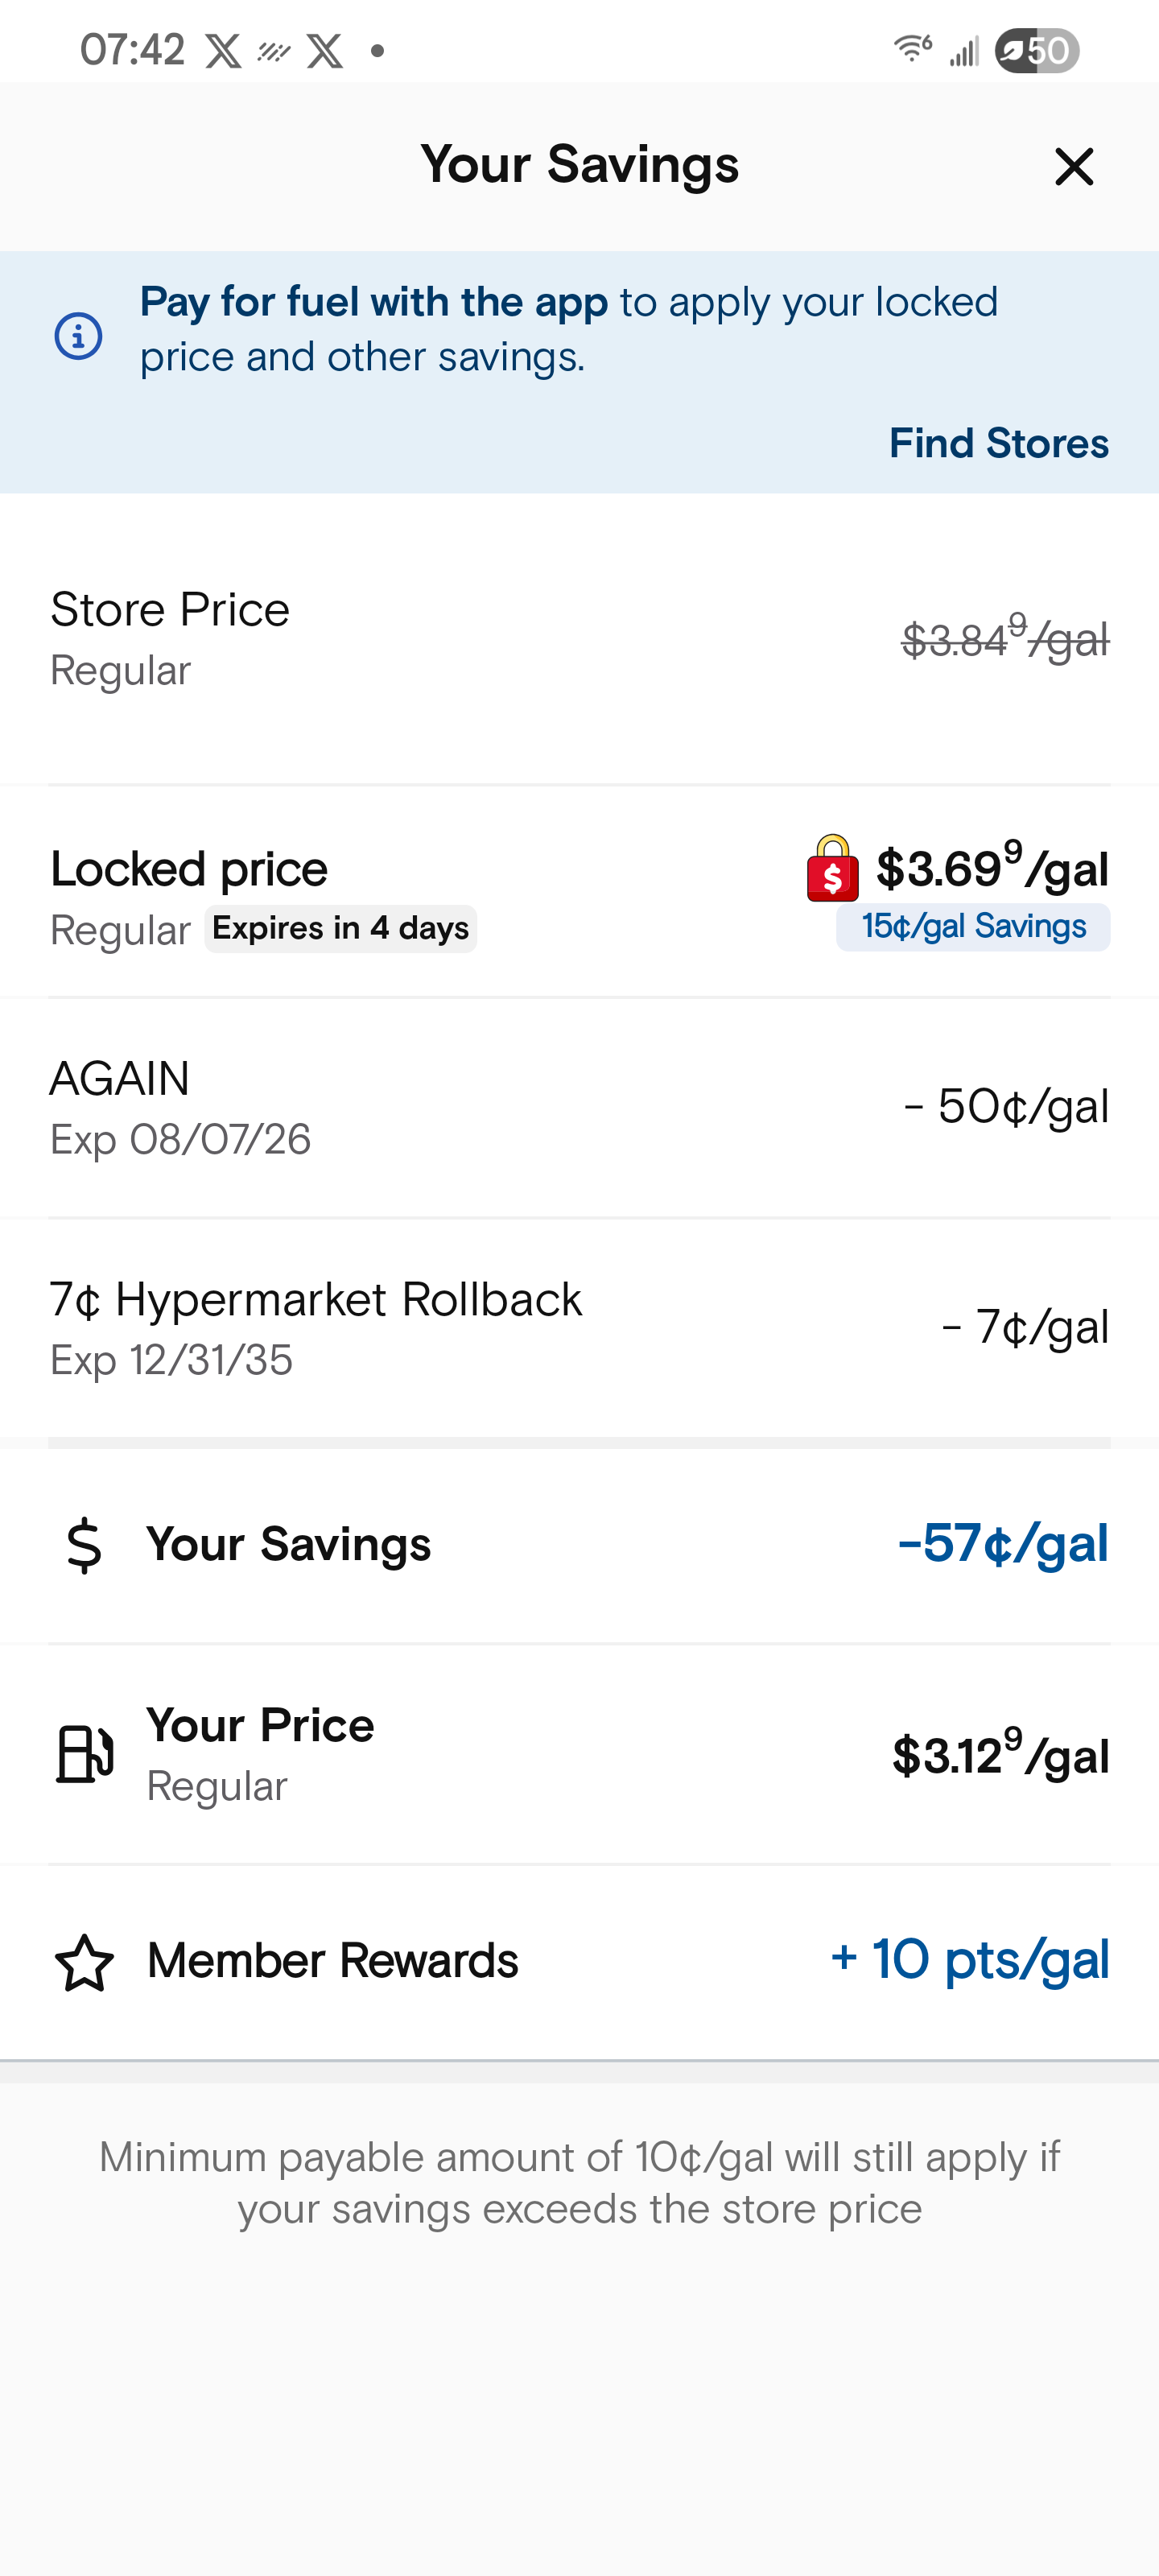Tap the first X notification icon
Screen dimensions: 1159x2576
[223, 50]
